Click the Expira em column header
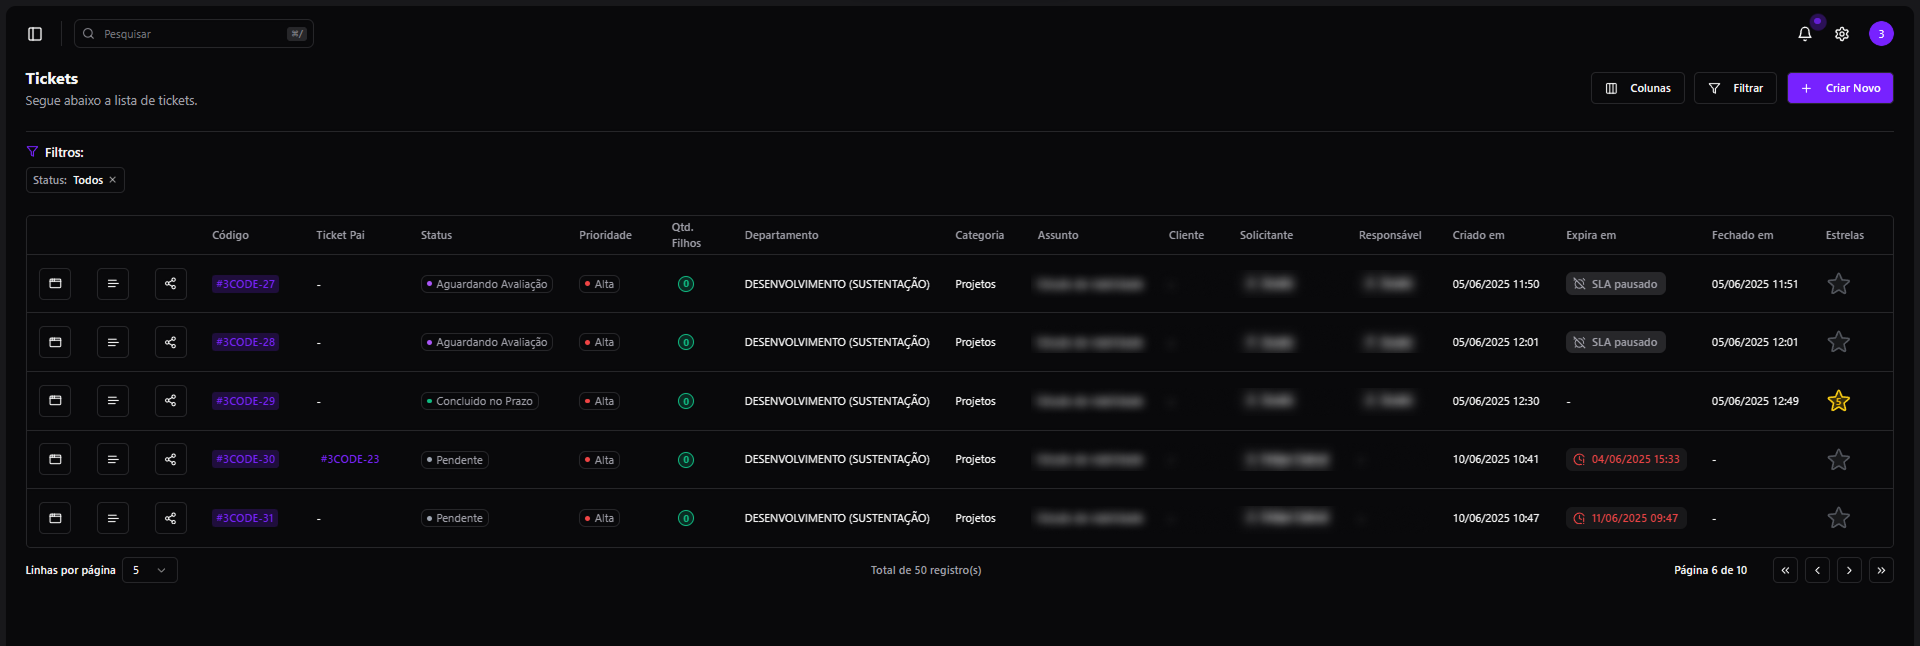The width and height of the screenshot is (1920, 646). tap(1590, 235)
